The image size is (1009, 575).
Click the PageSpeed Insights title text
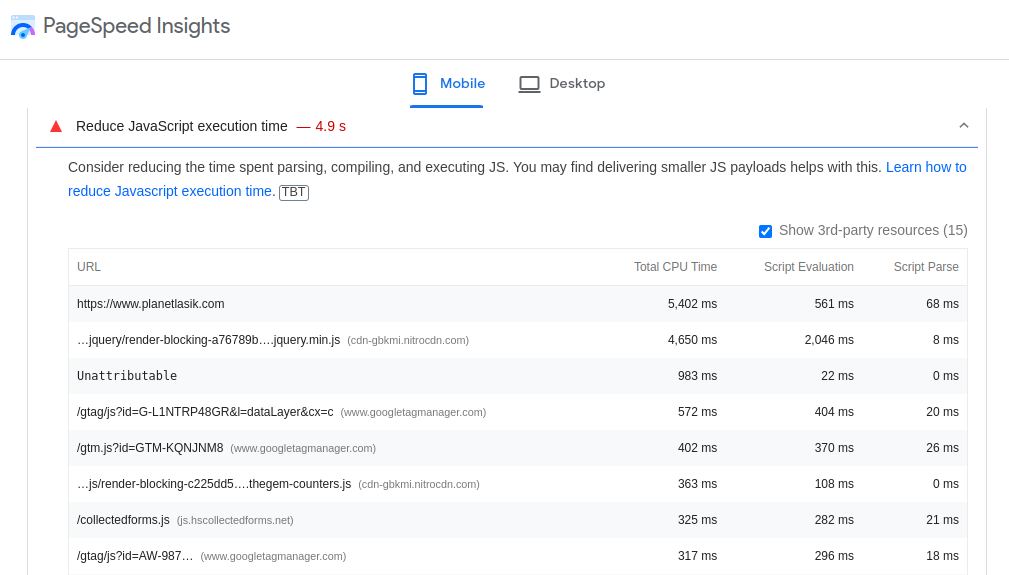(x=136, y=26)
